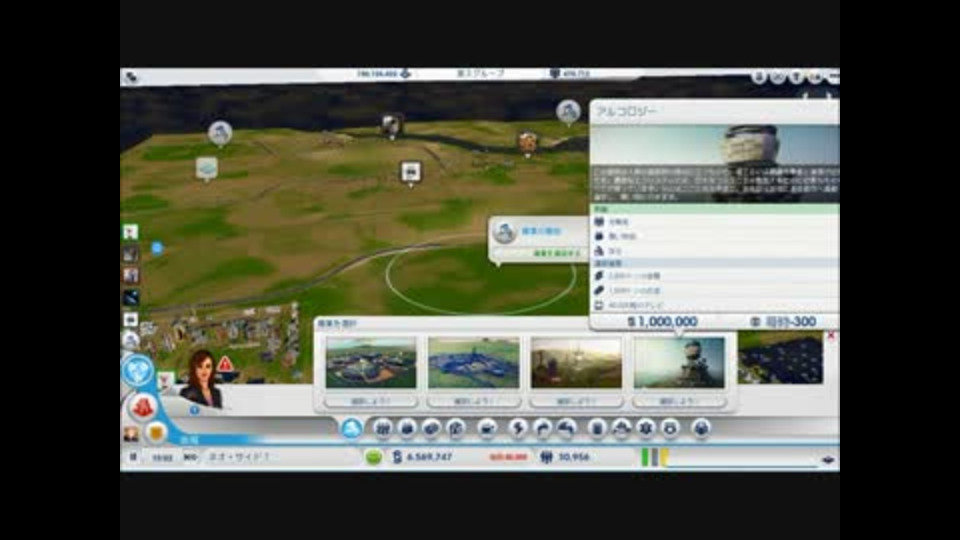This screenshot has width=960, height=540.
Task: Click the red round icon above the shield
Action: [x=143, y=407]
